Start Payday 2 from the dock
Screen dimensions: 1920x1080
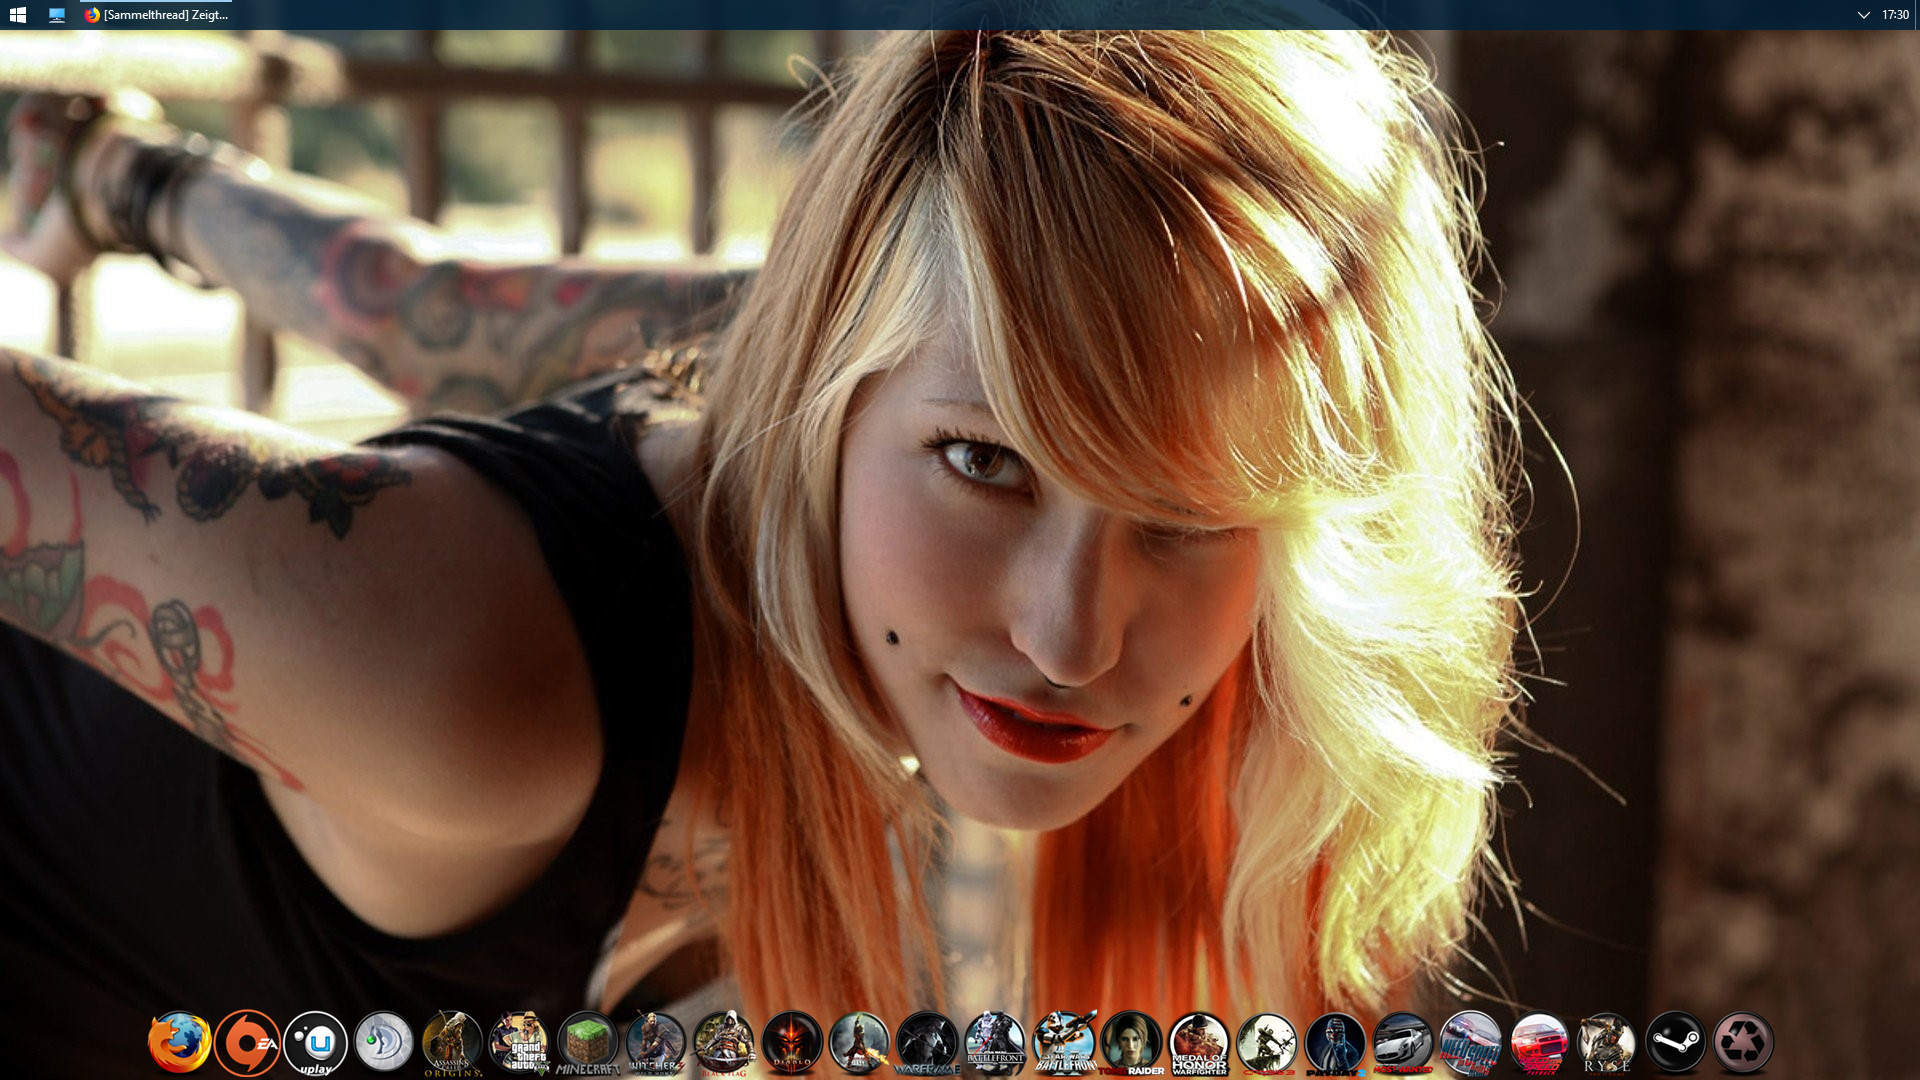point(1335,1043)
